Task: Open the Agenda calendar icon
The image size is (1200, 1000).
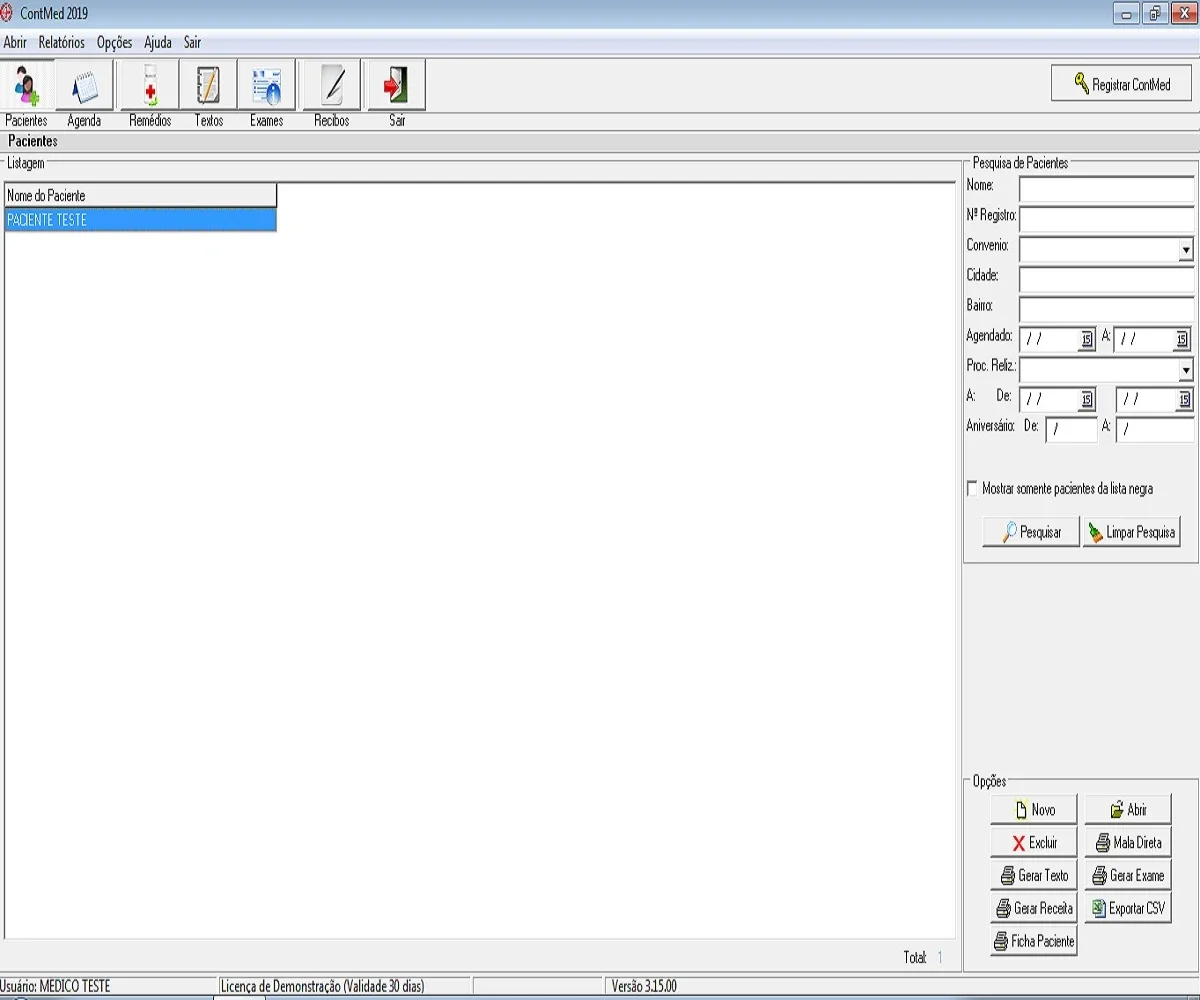Action: [x=84, y=85]
